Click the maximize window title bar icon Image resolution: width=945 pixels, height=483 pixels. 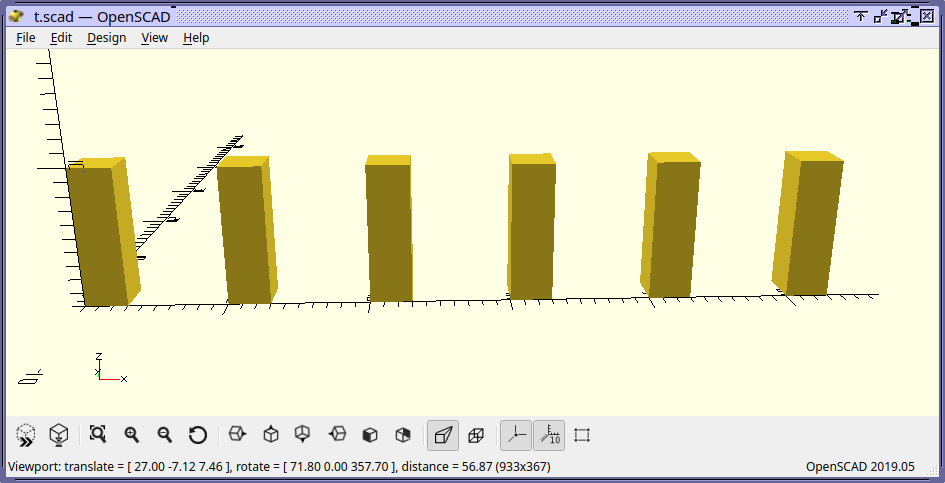[903, 16]
